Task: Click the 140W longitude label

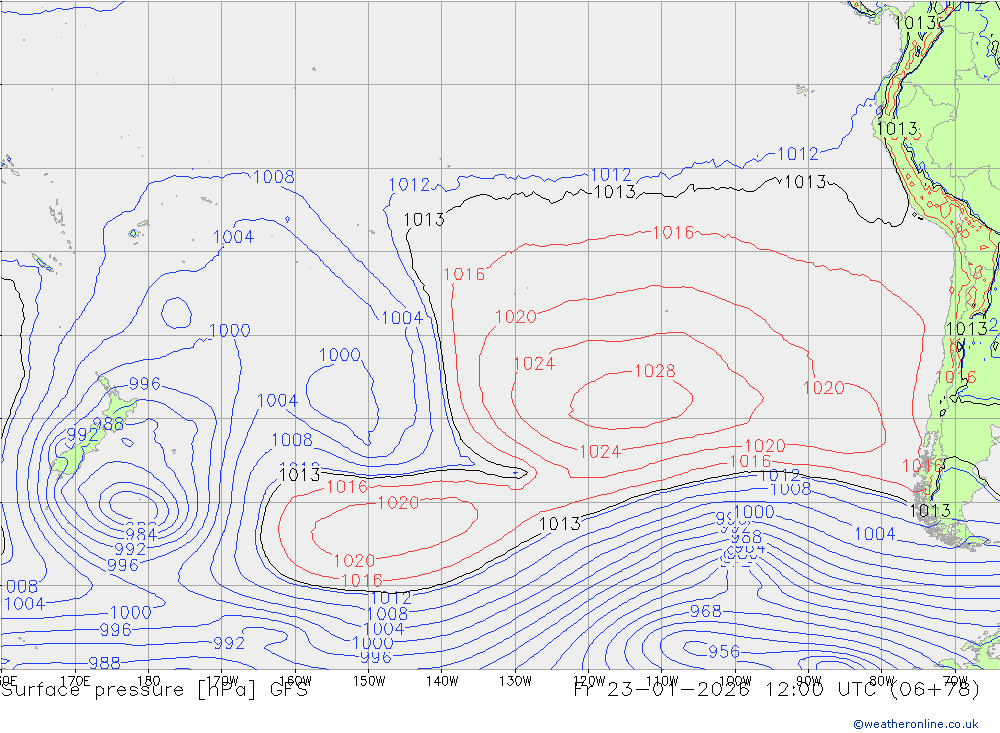Action: tap(442, 681)
